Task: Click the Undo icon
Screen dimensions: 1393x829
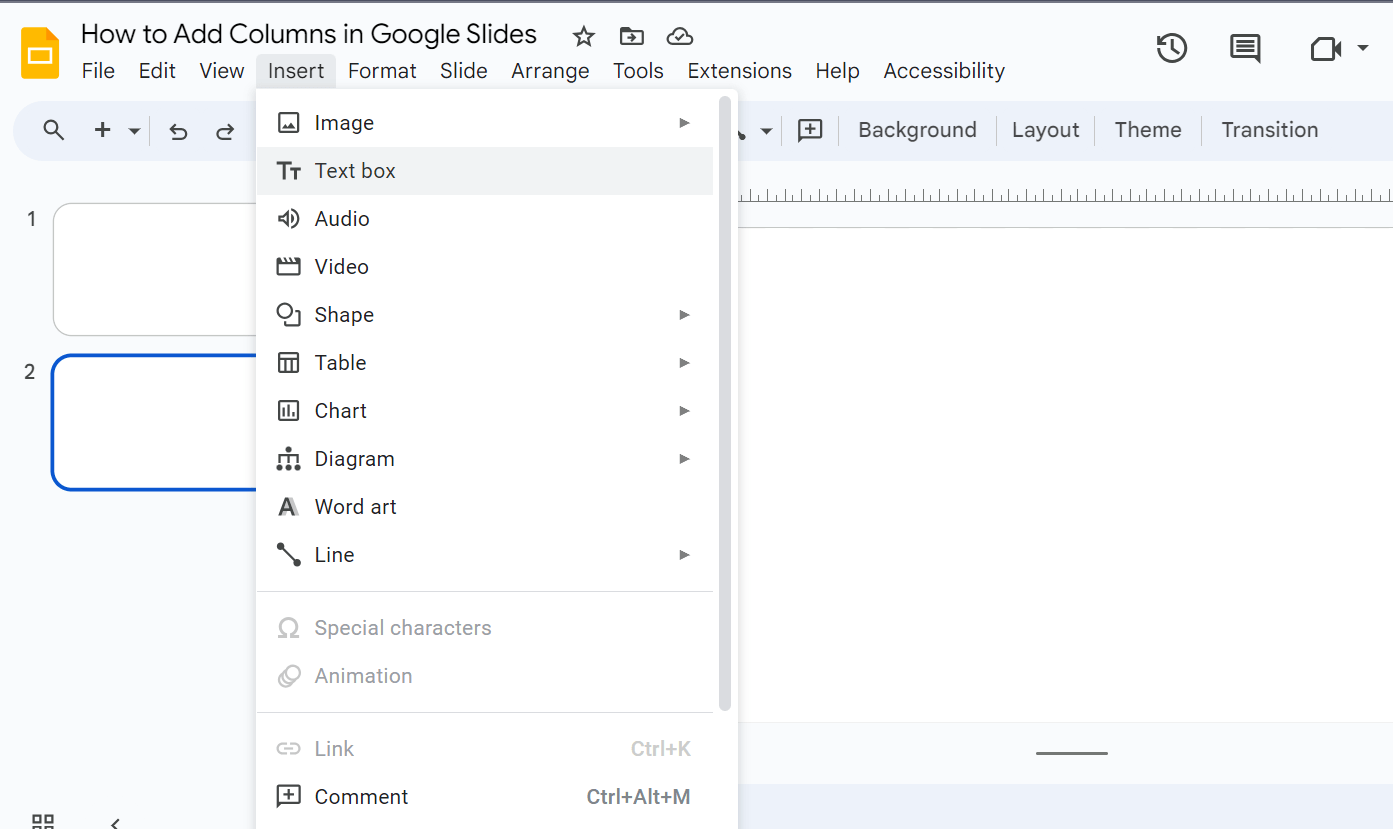Action: (178, 131)
